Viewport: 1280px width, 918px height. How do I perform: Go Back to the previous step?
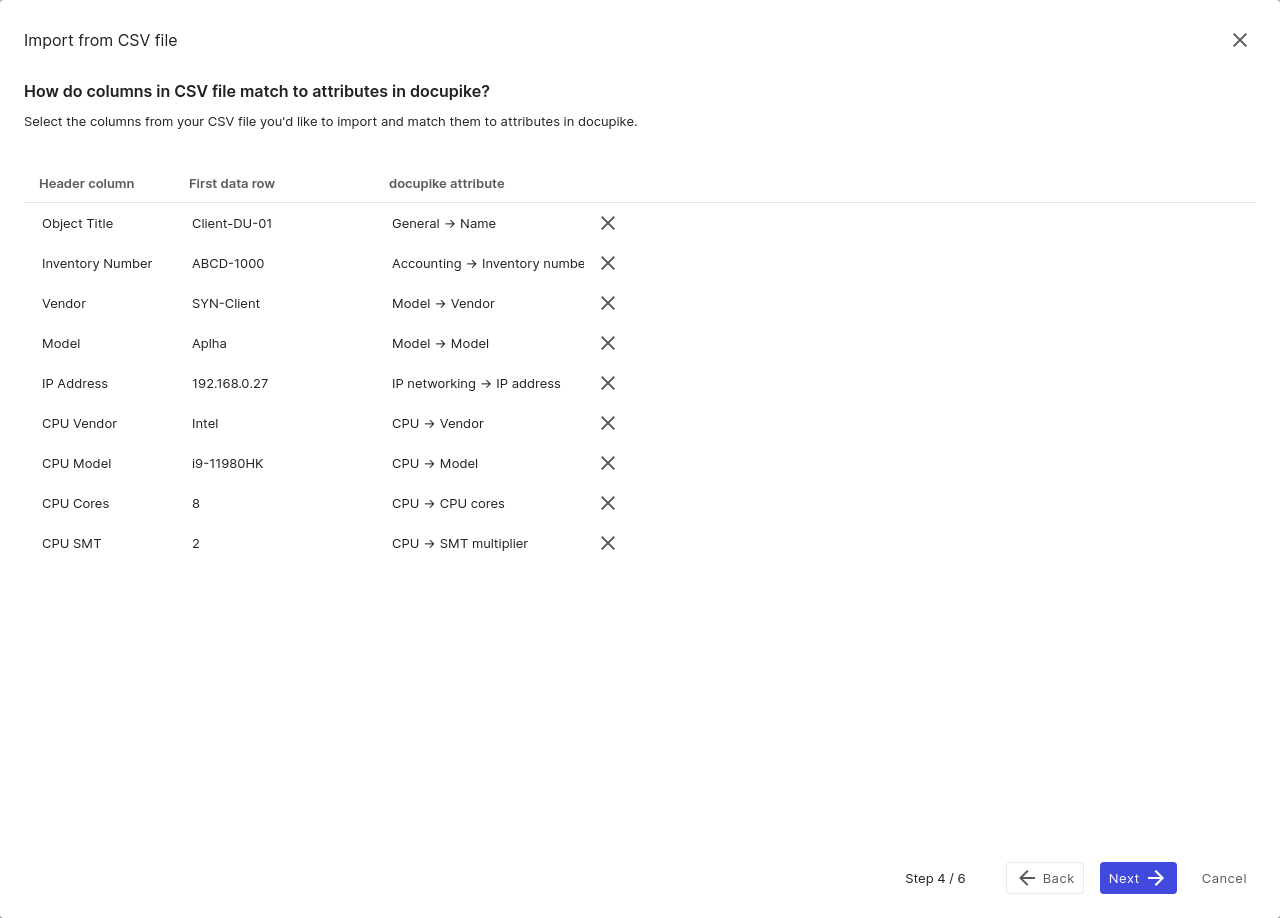1045,878
